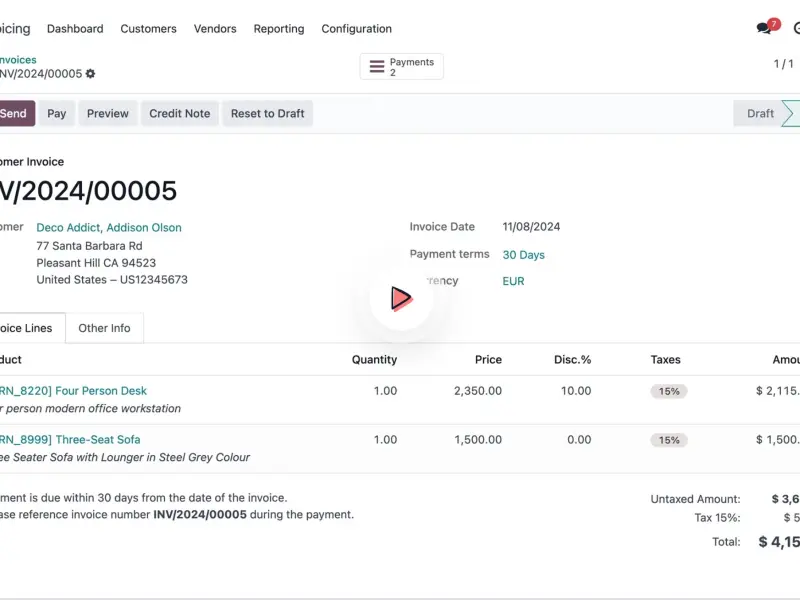Open Deco Addict, Addison Olson customer link
800x600 pixels.
click(109, 228)
